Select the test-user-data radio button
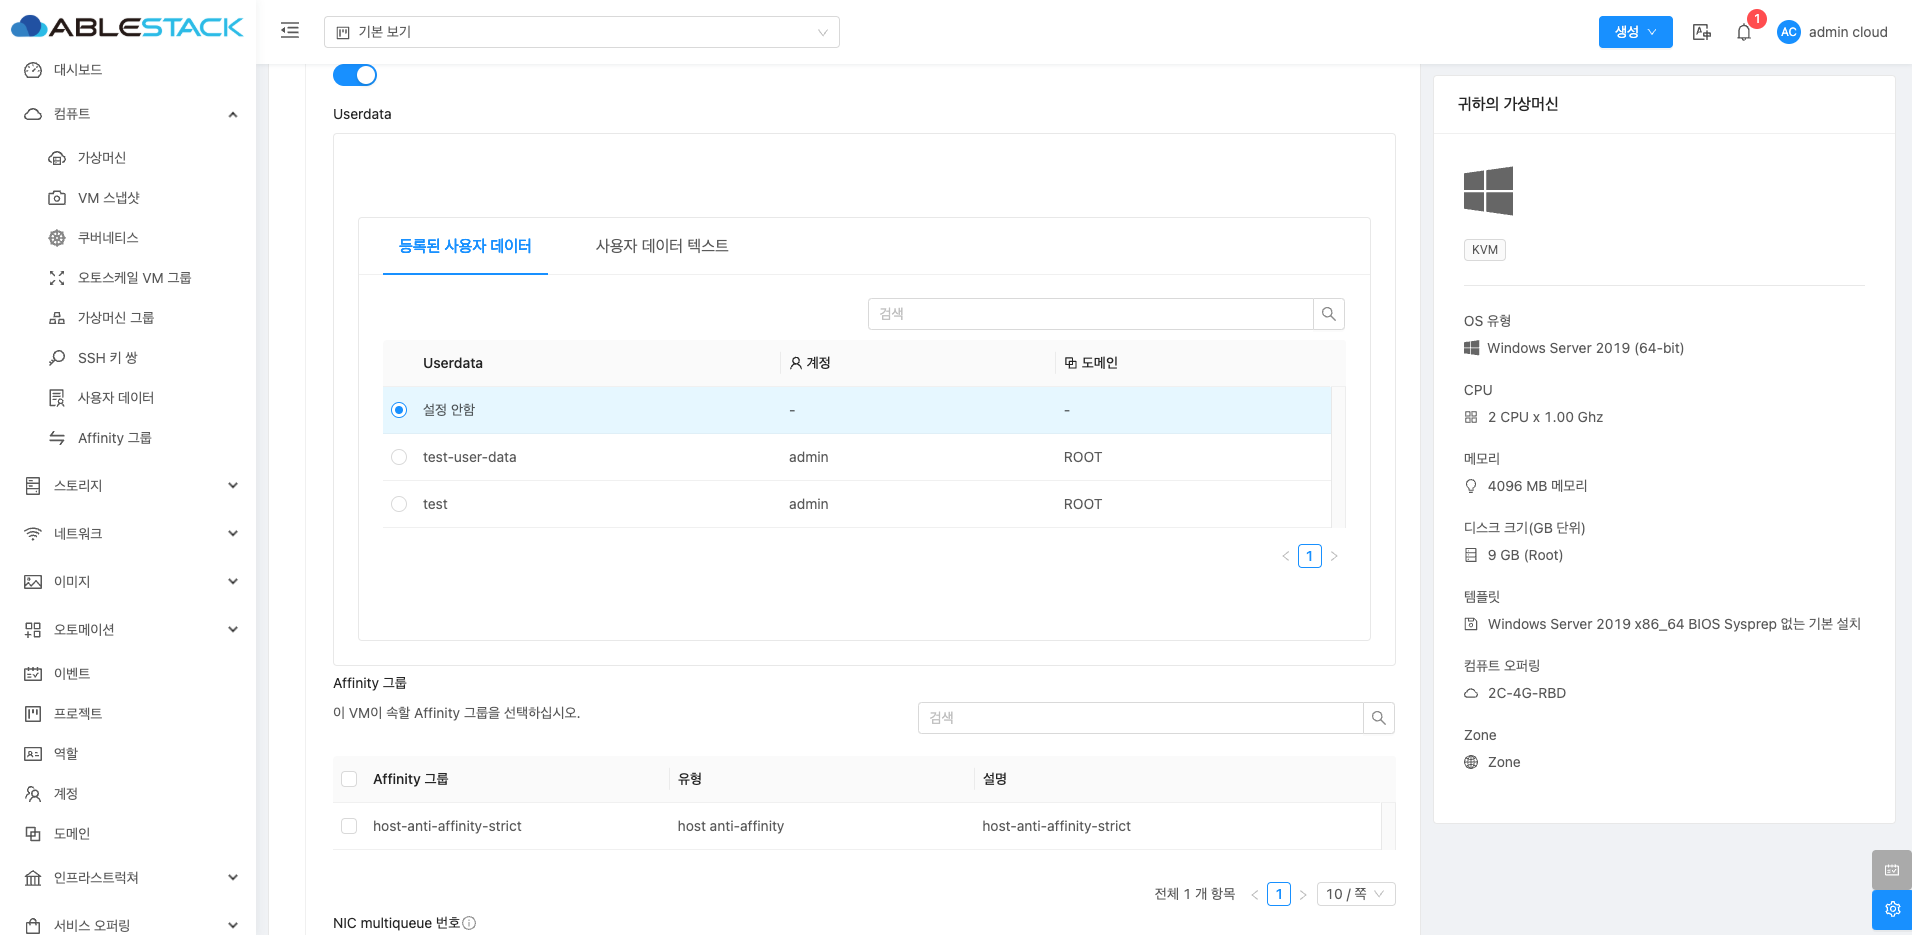The image size is (1912, 935). 399,457
